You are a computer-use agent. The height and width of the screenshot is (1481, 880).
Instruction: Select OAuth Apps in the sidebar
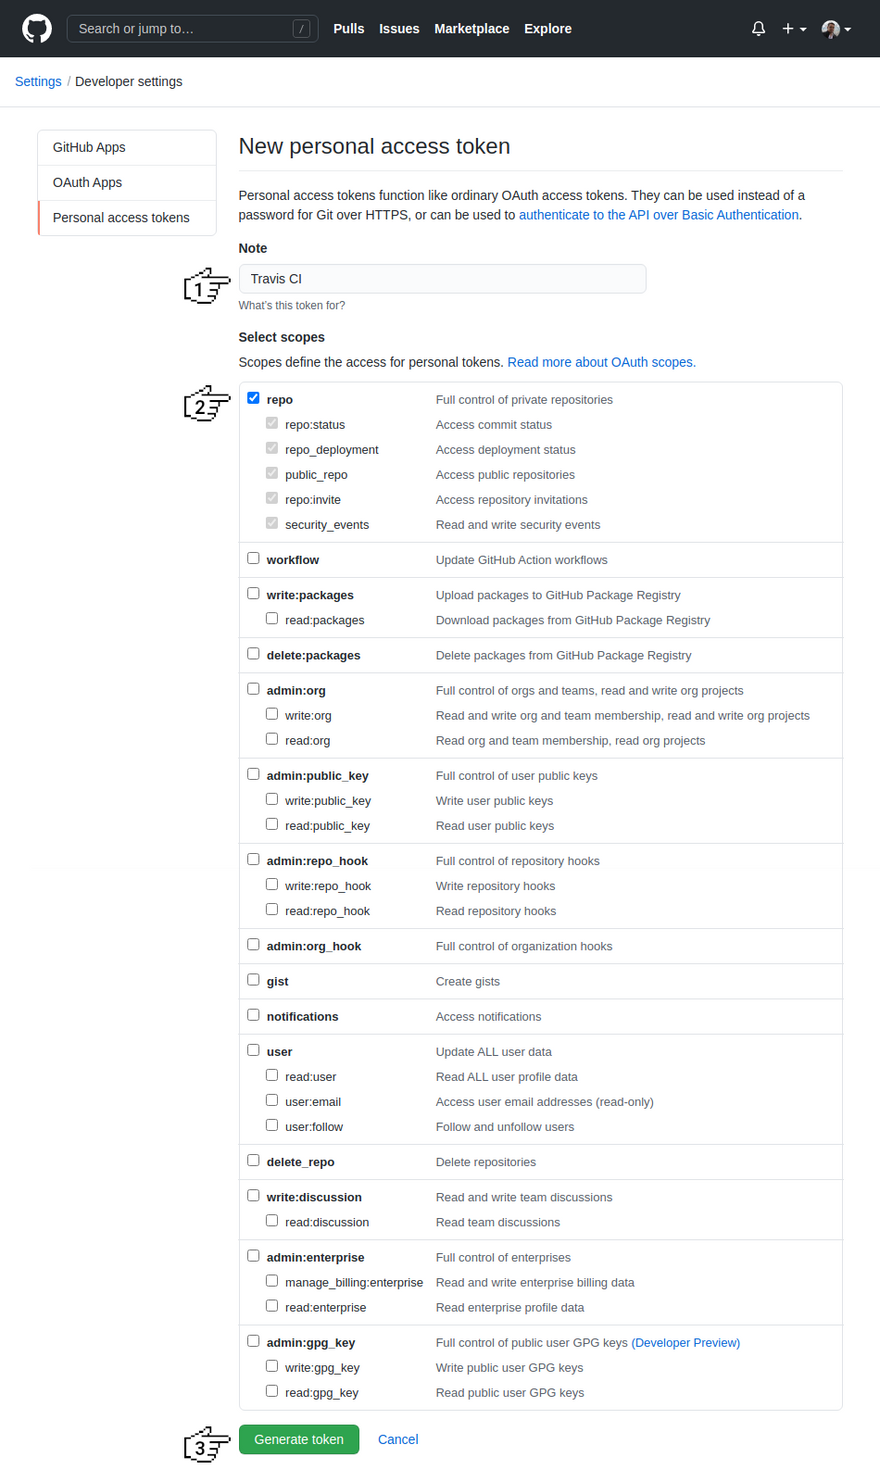pos(87,182)
